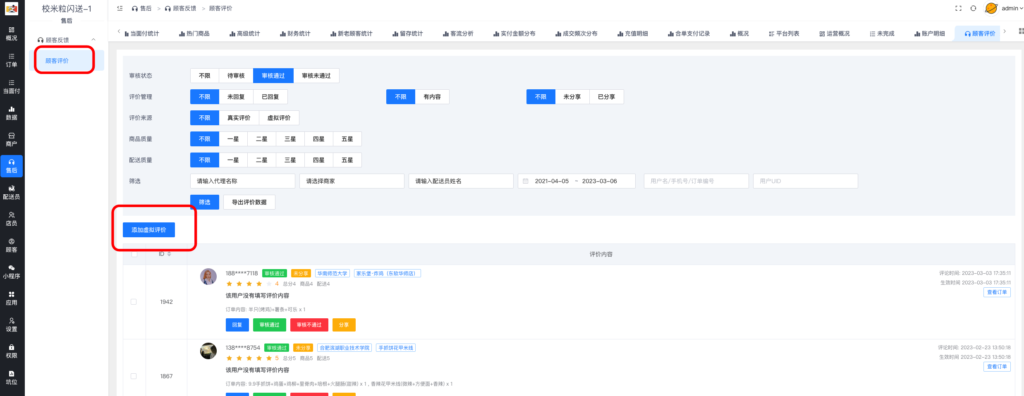Open the 请选择商家 merchant dropdown
Screen dimensions: 1024x396
351,181
